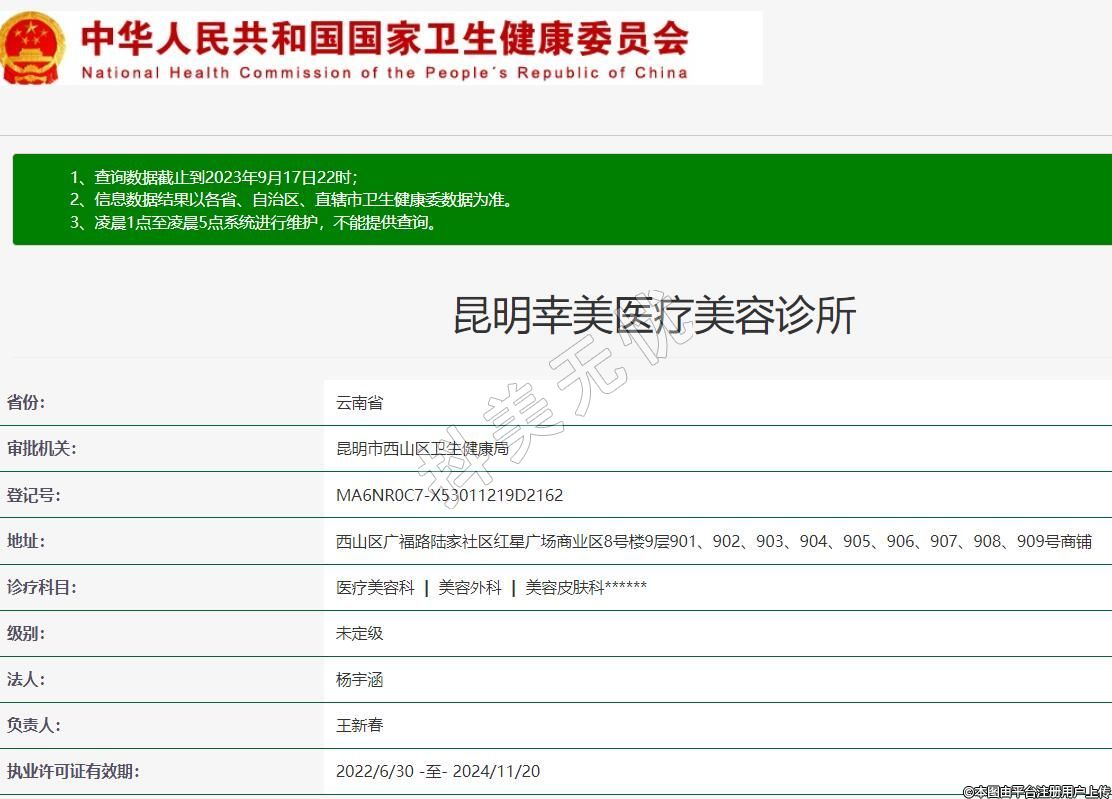The width and height of the screenshot is (1112, 799).
Task: Click the clinic name heading 昆明幸美医疗美容诊所
Action: tap(654, 315)
